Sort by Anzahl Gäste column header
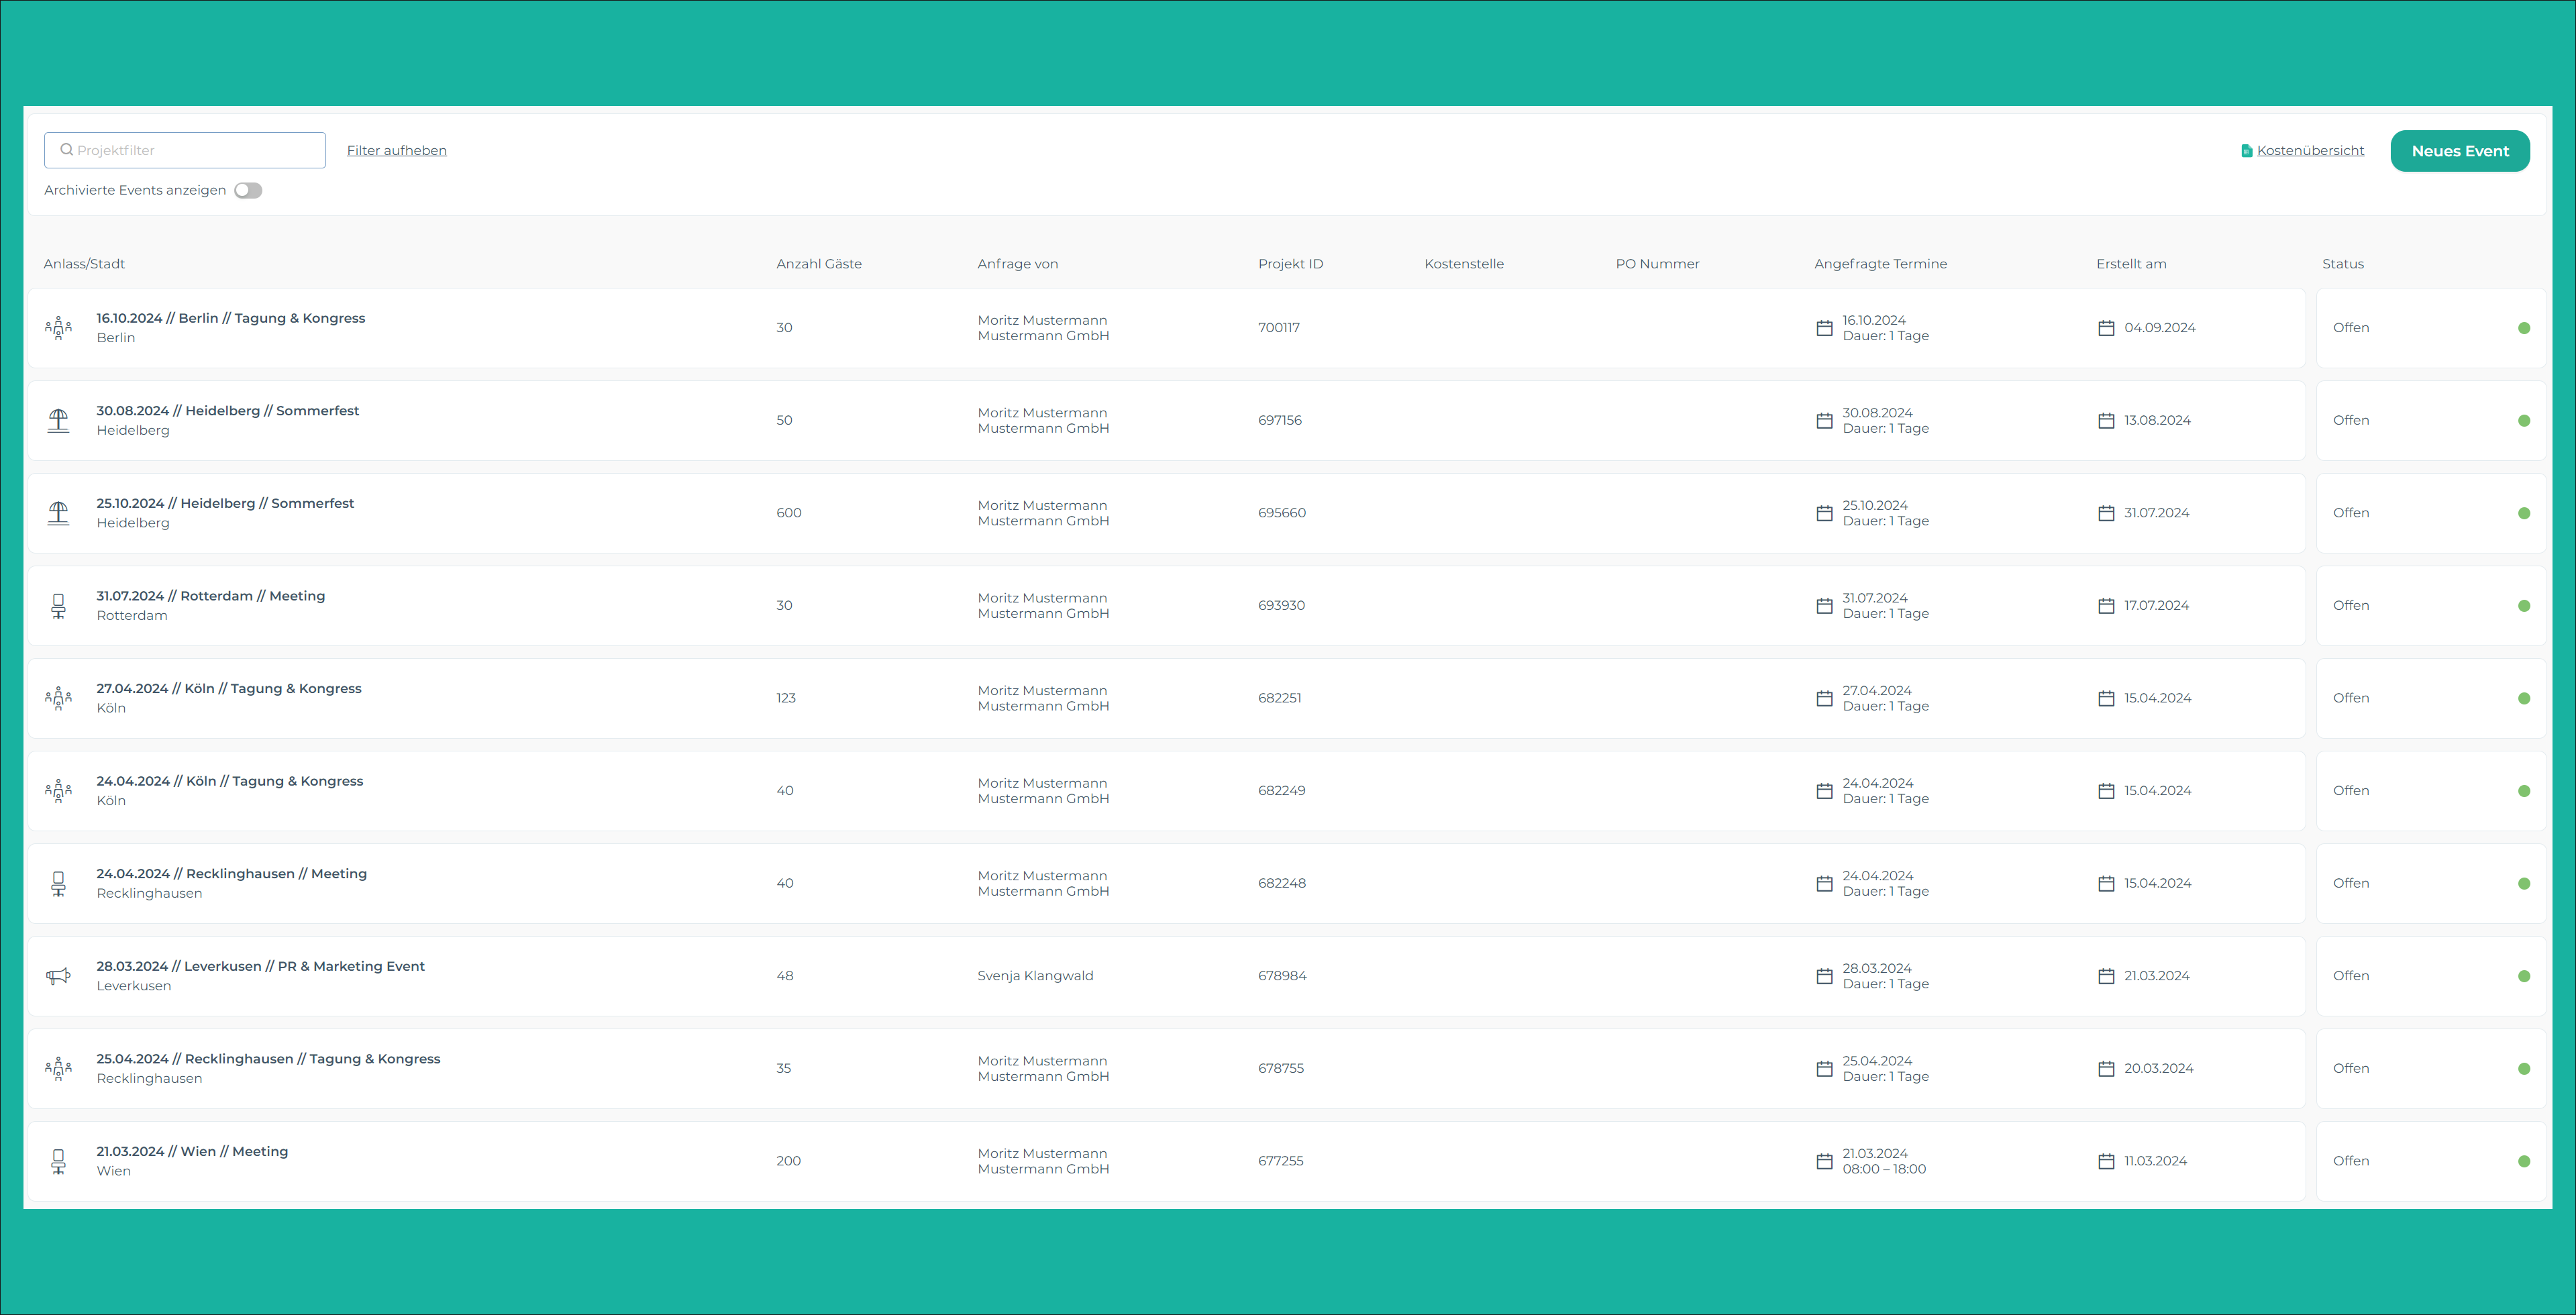Image resolution: width=2576 pixels, height=1315 pixels. (x=818, y=264)
